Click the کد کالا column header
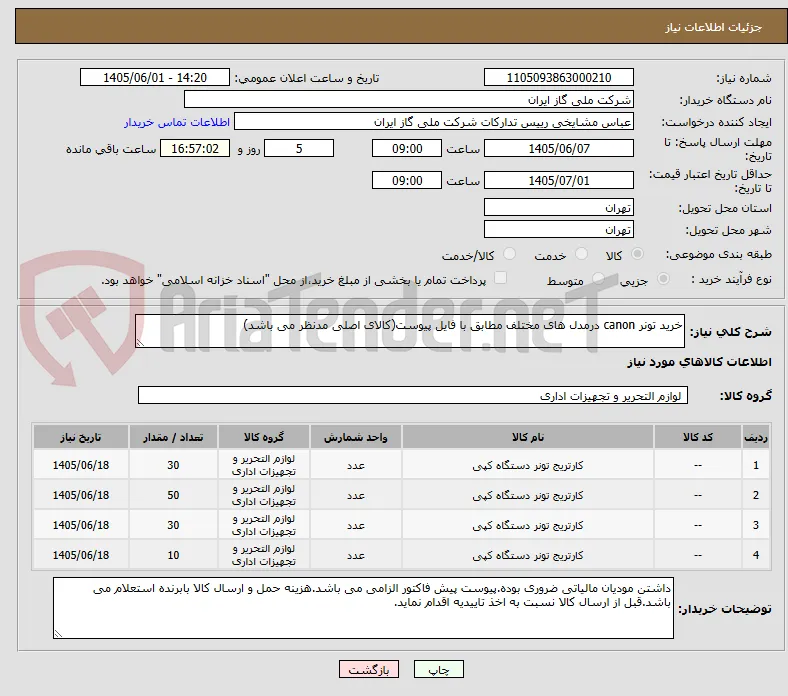 click(x=698, y=437)
